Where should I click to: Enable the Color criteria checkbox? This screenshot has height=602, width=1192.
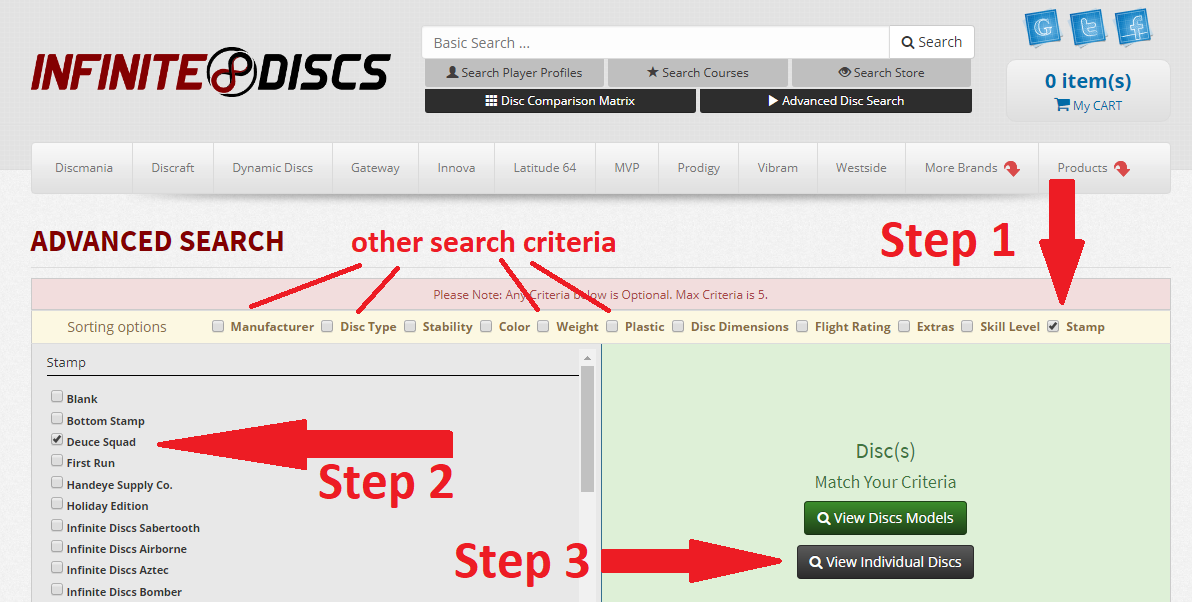pos(487,326)
